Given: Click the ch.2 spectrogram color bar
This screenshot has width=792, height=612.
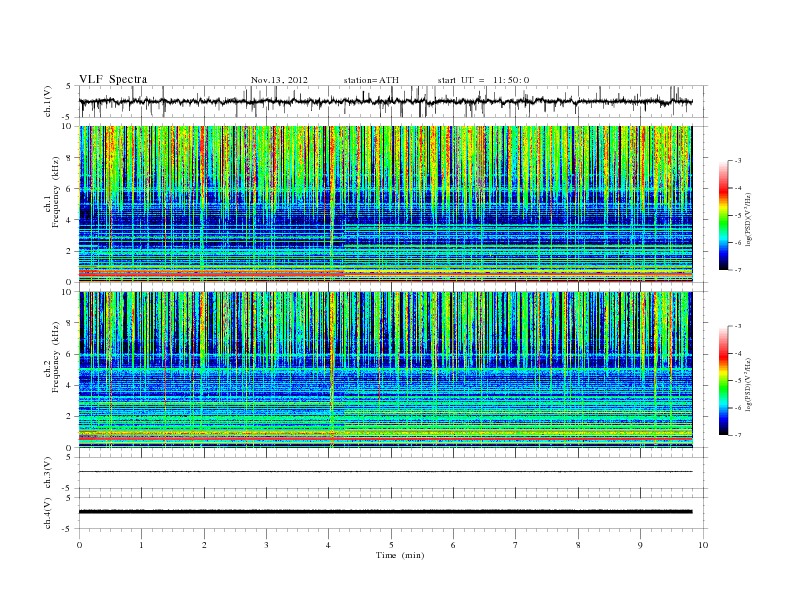Looking at the screenshot, I should pos(723,380).
